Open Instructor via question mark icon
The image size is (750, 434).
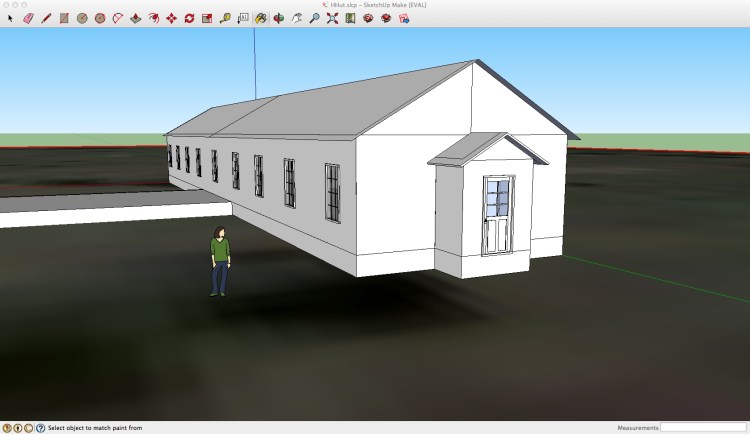tap(40, 428)
